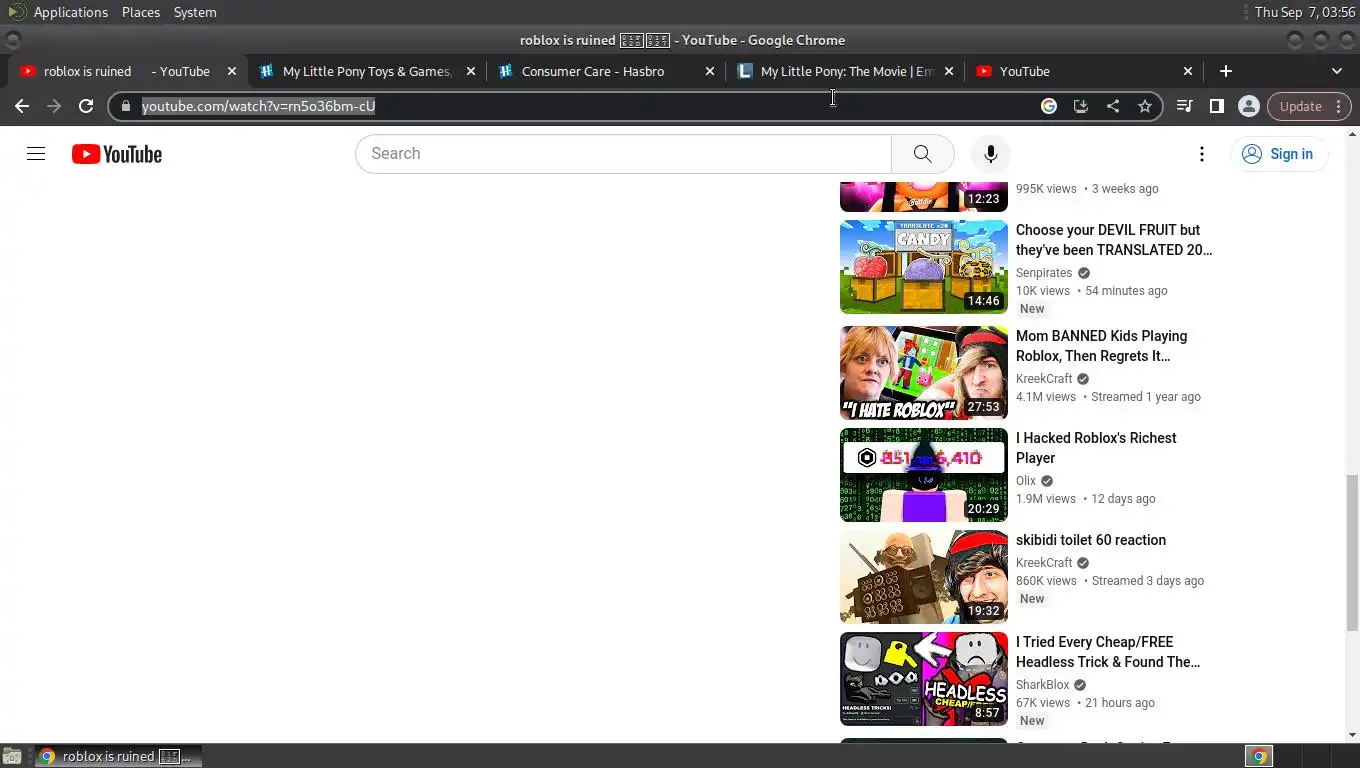Reload the current page
Screen dimensions: 1360x768
click(x=86, y=106)
